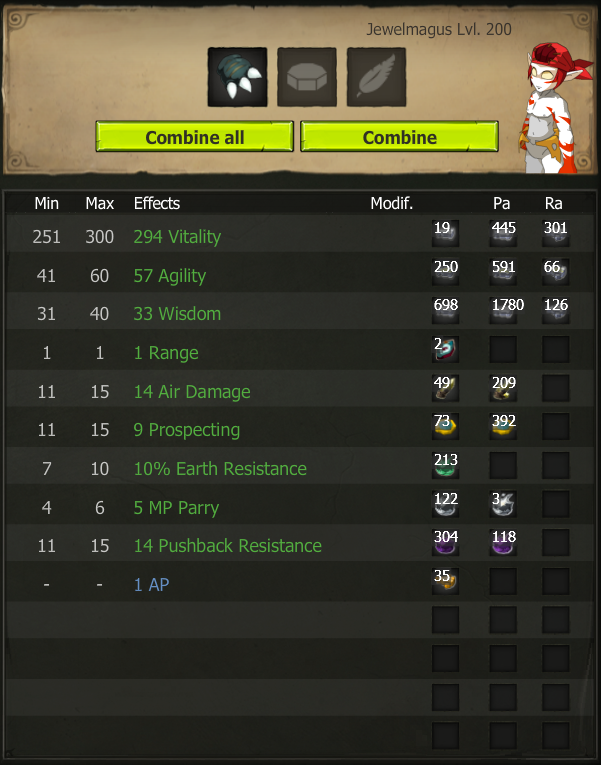This screenshot has height=765, width=601.
Task: Click the Pa MP Parry rune
Action: pos(503,503)
